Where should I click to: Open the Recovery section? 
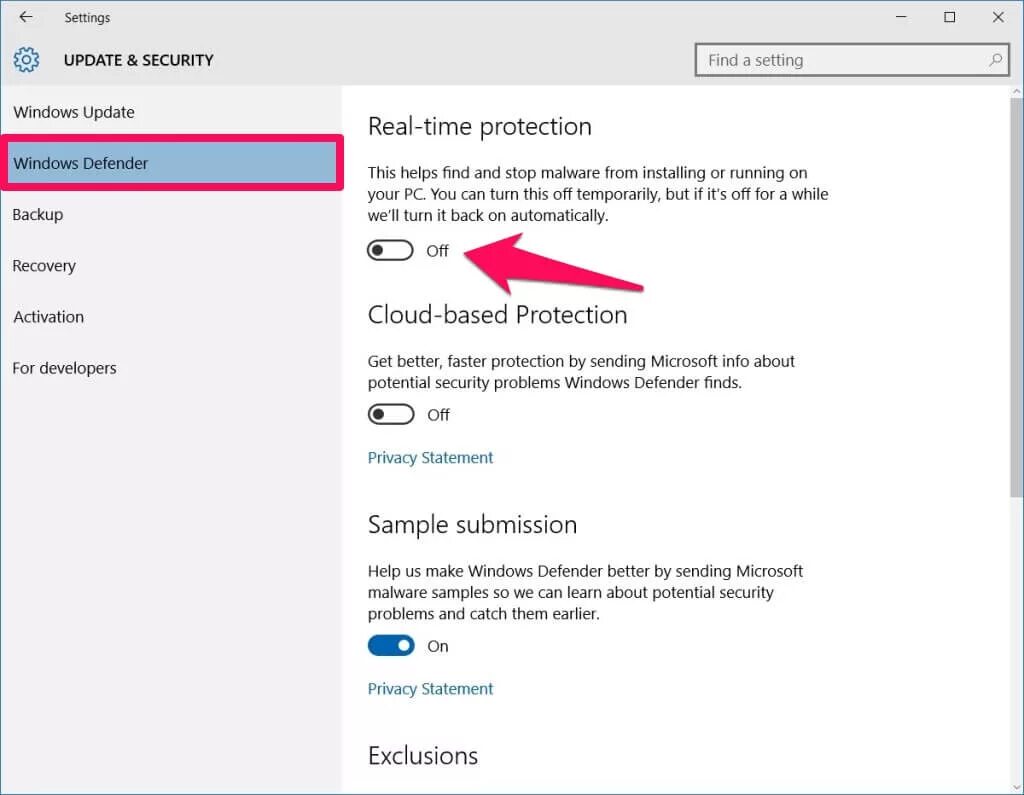(44, 266)
